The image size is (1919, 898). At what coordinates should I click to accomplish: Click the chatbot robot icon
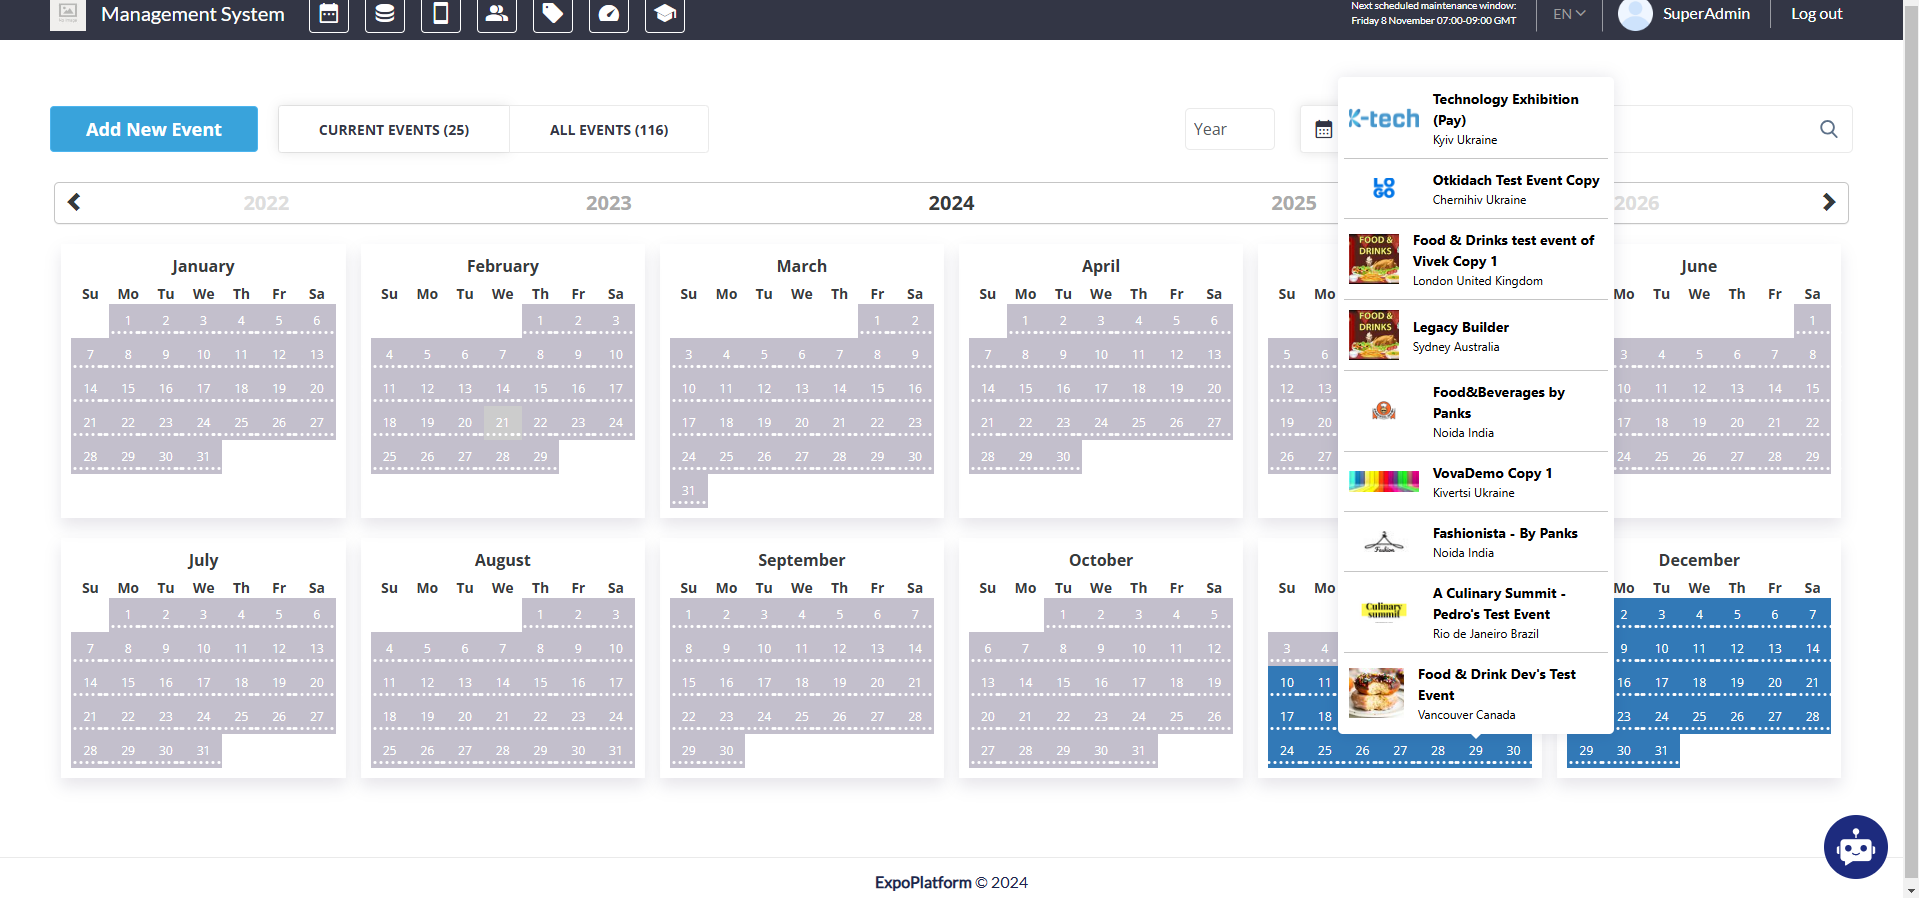pyautogui.click(x=1855, y=847)
